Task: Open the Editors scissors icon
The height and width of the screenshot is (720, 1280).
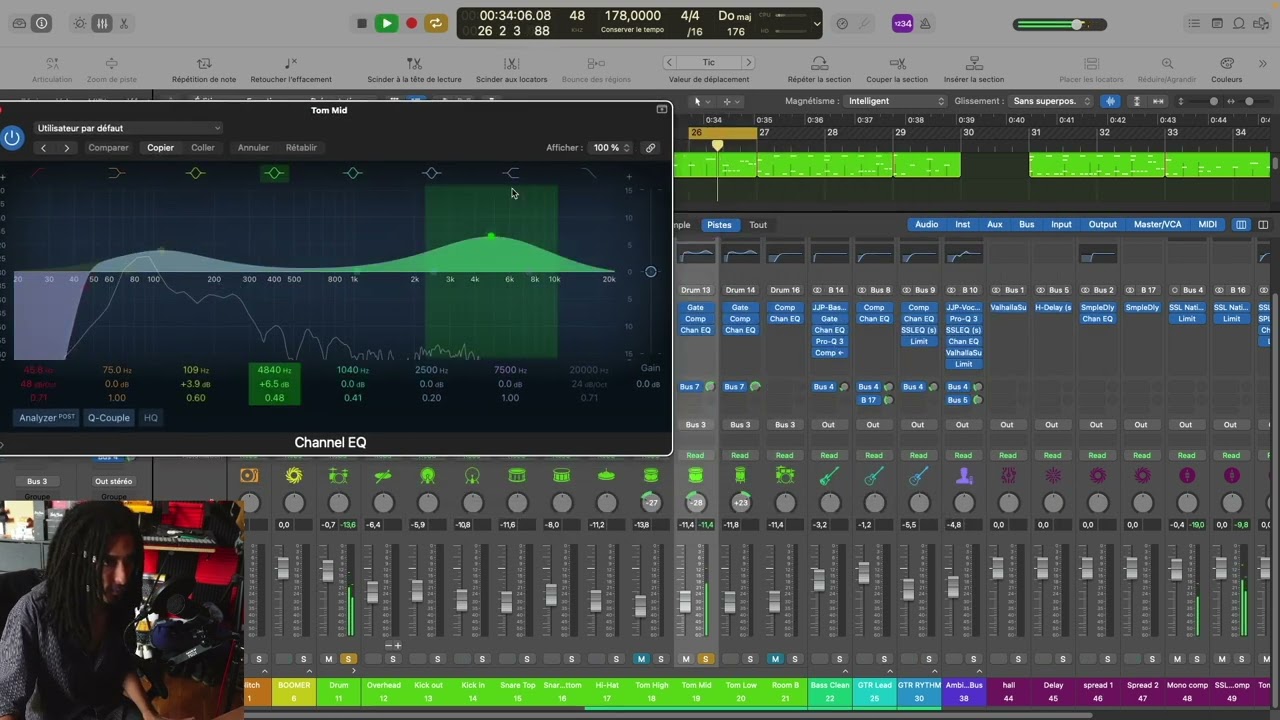Action: 124,23
